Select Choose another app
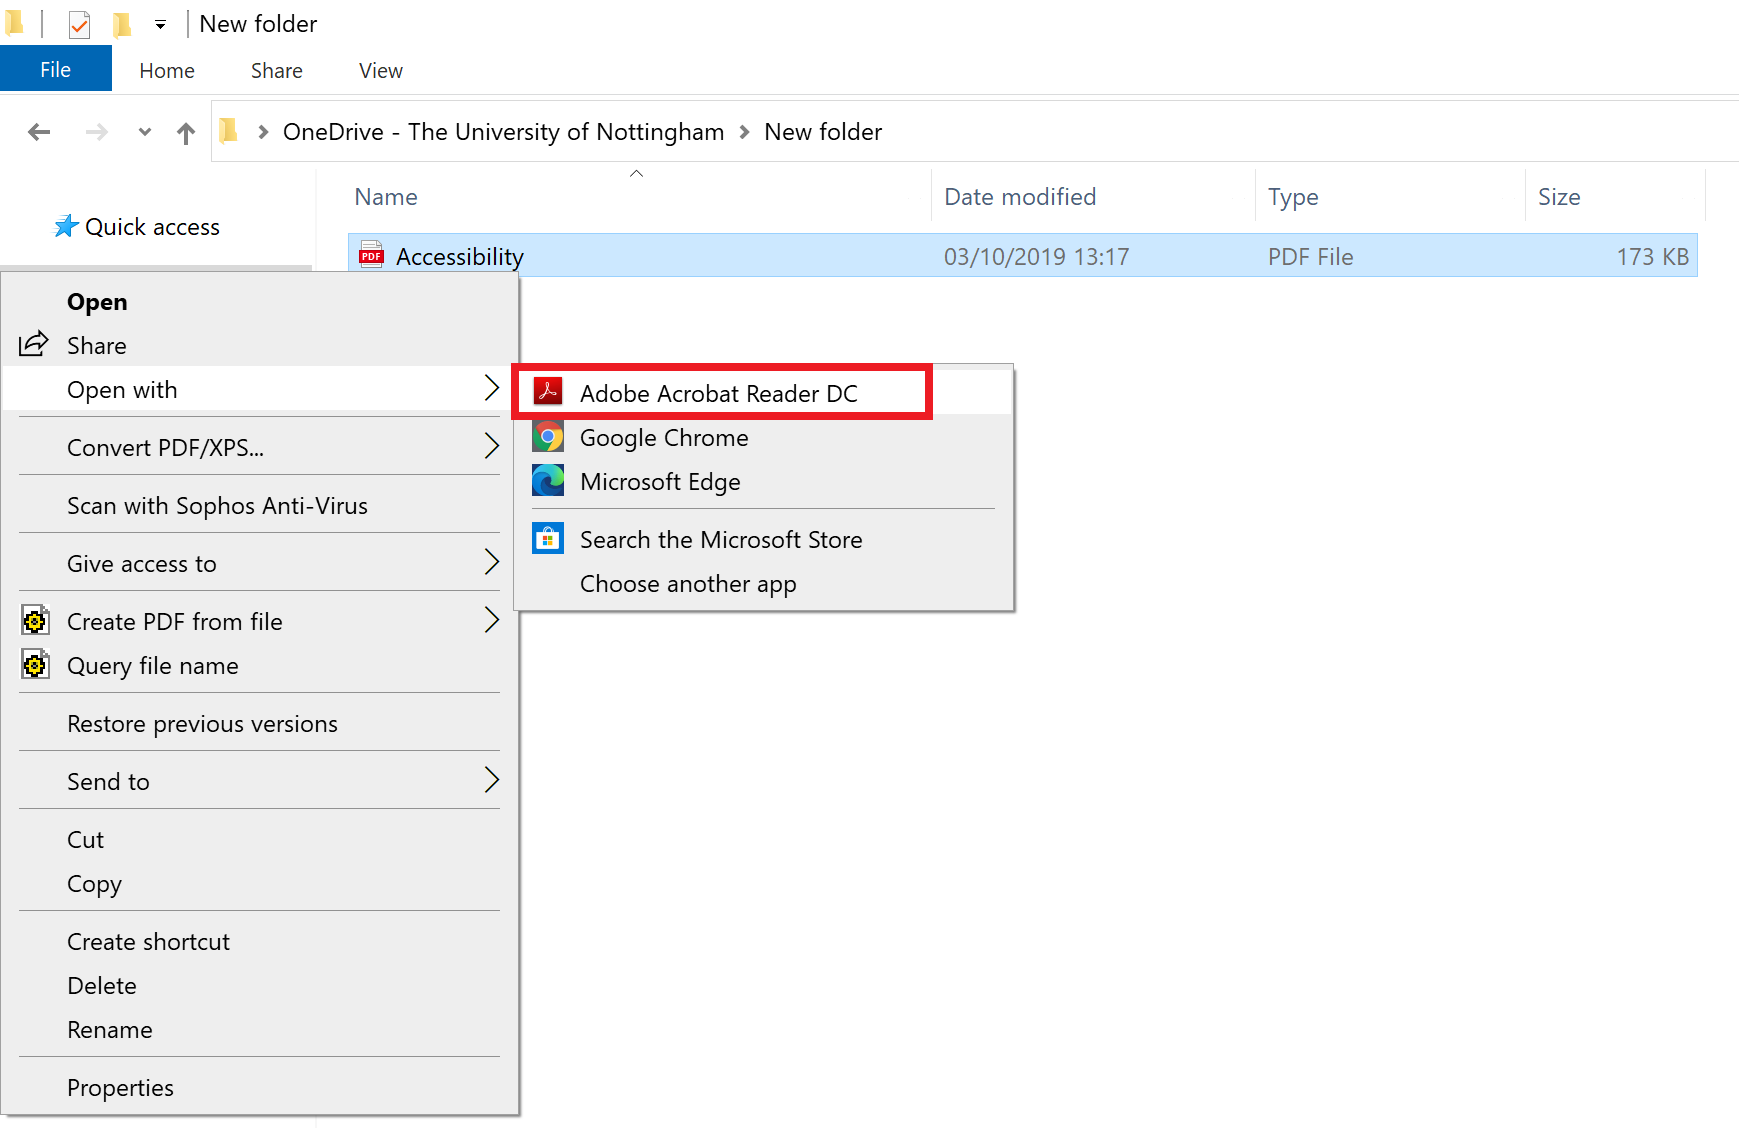1739x1128 pixels. [764, 584]
